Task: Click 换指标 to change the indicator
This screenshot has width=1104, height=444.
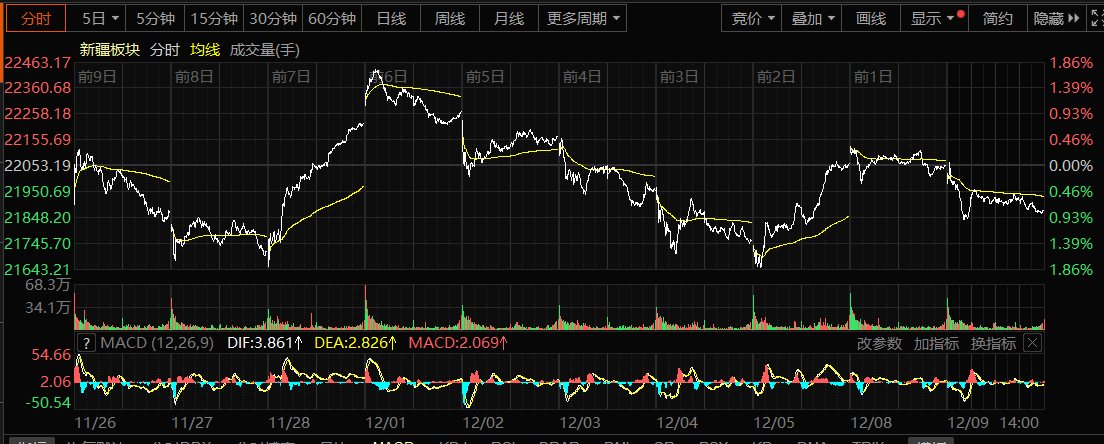Action: point(993,343)
